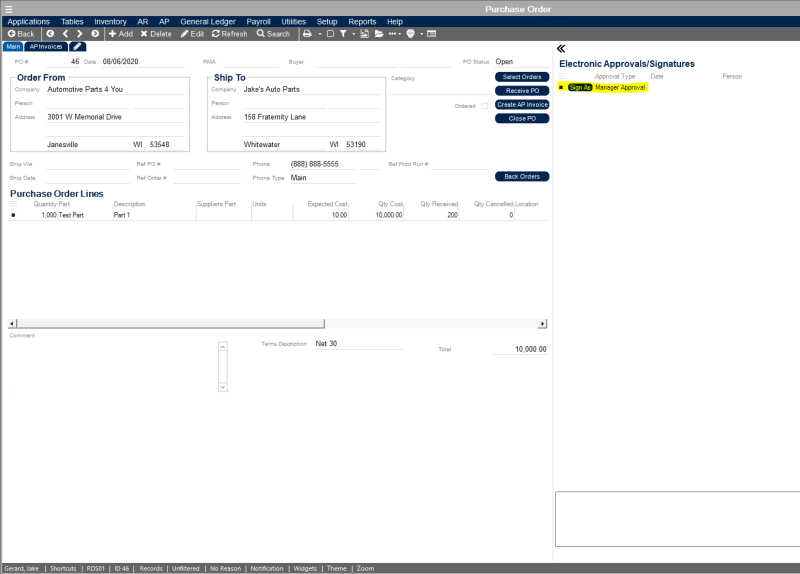Open the print options dropdown arrow
Image resolution: width=800 pixels, height=574 pixels.
click(320, 34)
